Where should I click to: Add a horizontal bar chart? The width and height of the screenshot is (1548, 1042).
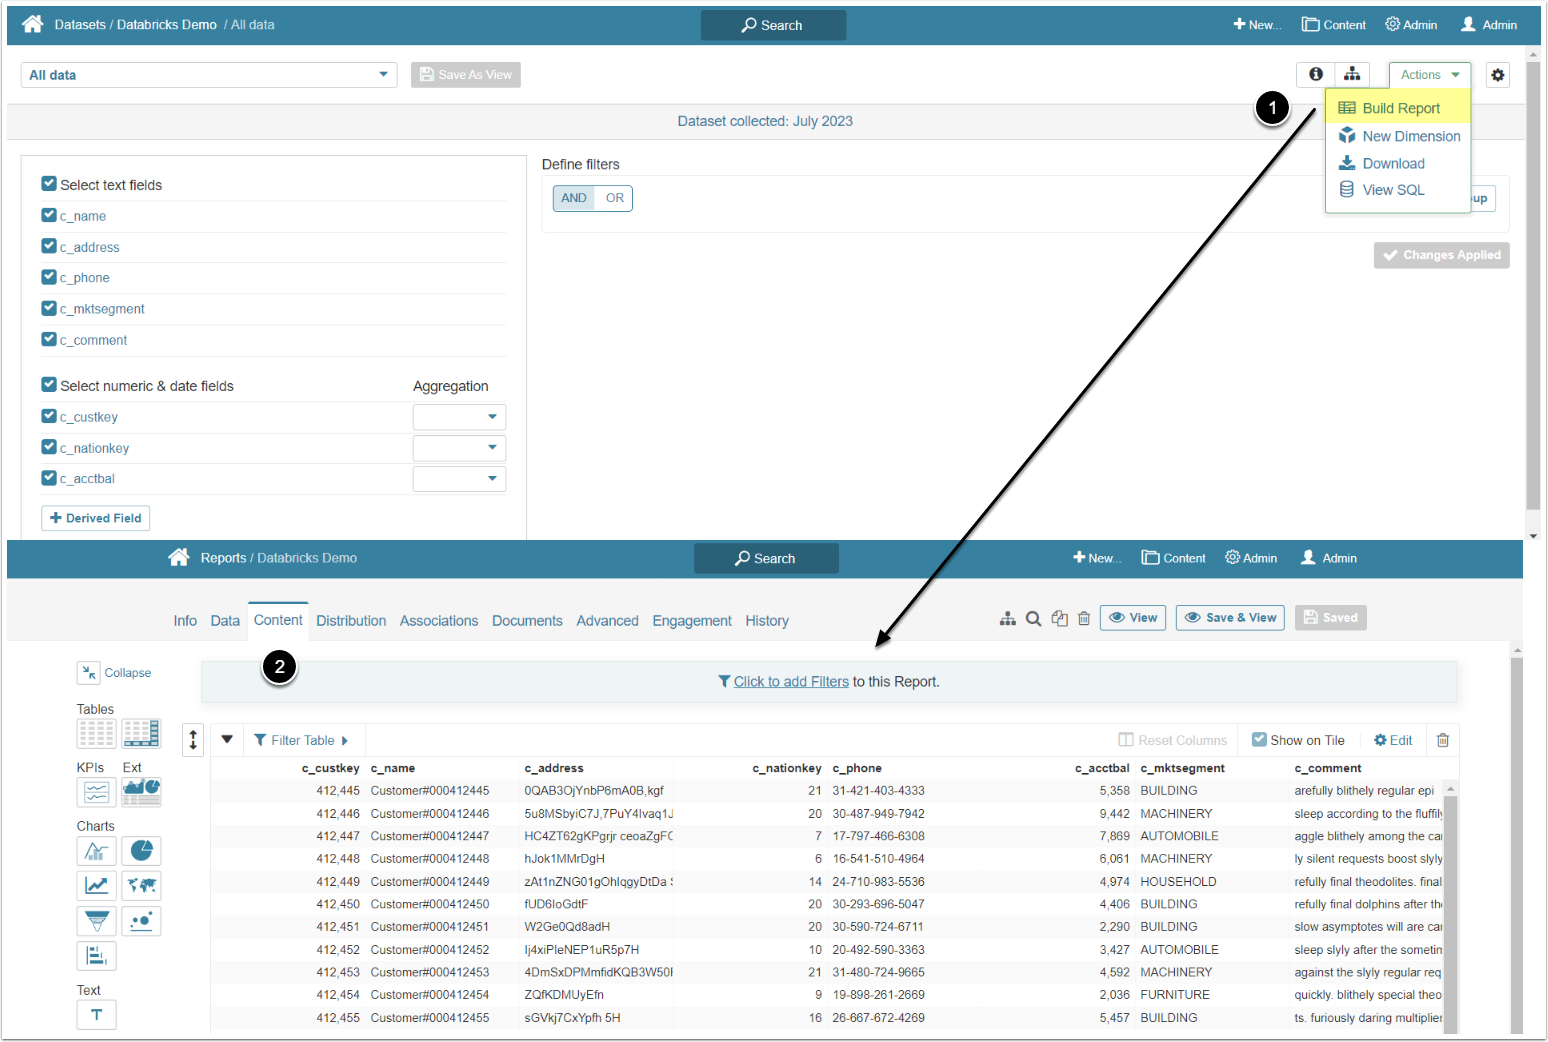click(x=97, y=956)
